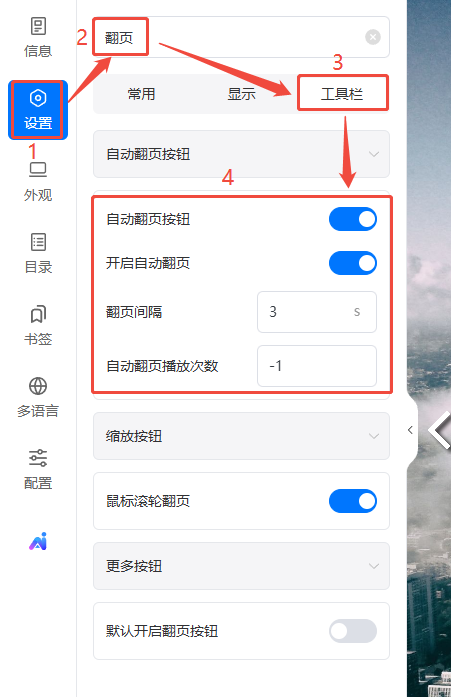Open the 配置 configuration sliders icon

point(38,470)
